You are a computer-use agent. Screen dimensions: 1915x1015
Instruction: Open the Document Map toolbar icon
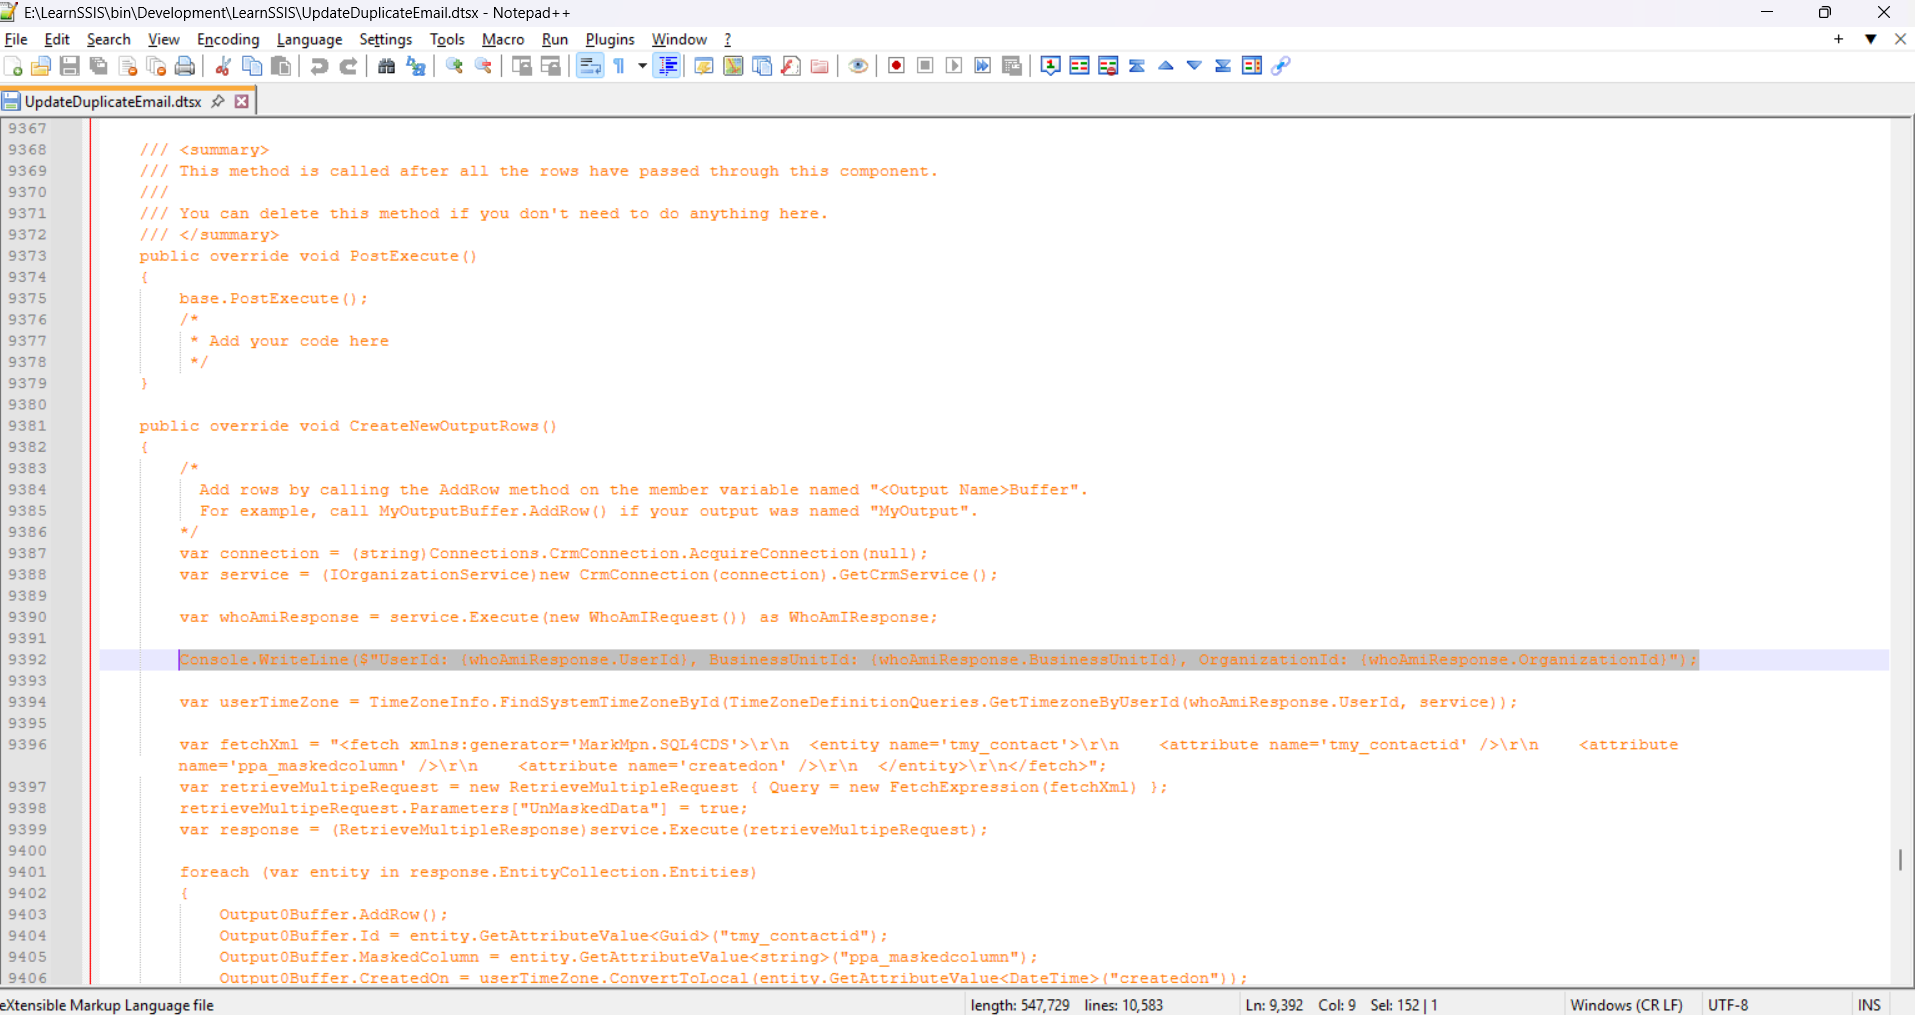[733, 66]
